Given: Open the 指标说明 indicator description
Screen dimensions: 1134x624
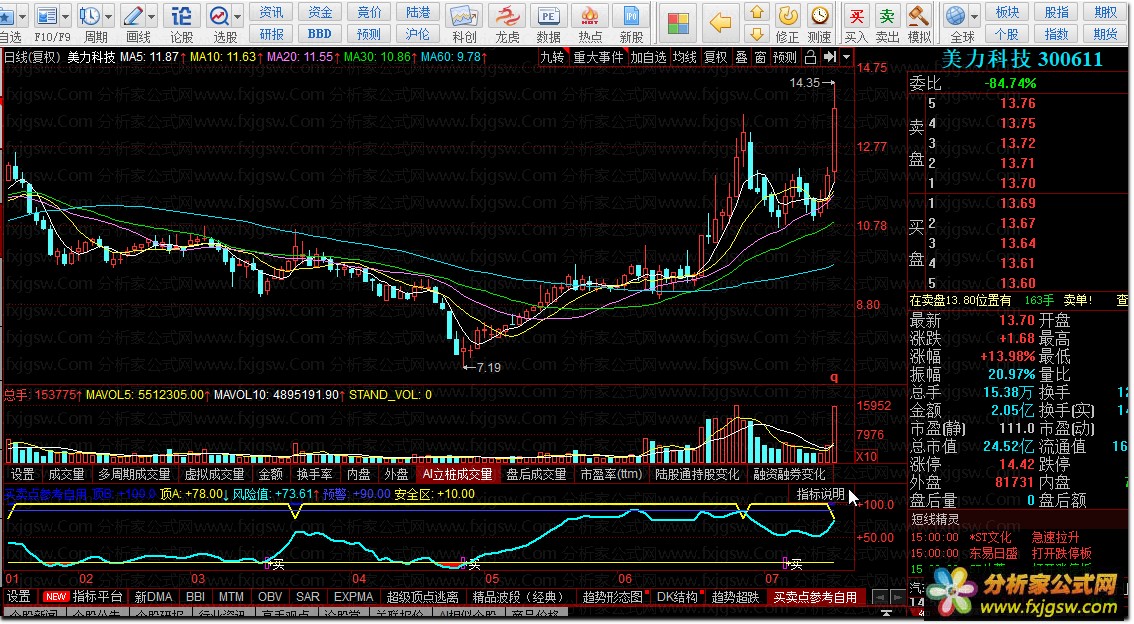Looking at the screenshot, I should coord(820,494).
